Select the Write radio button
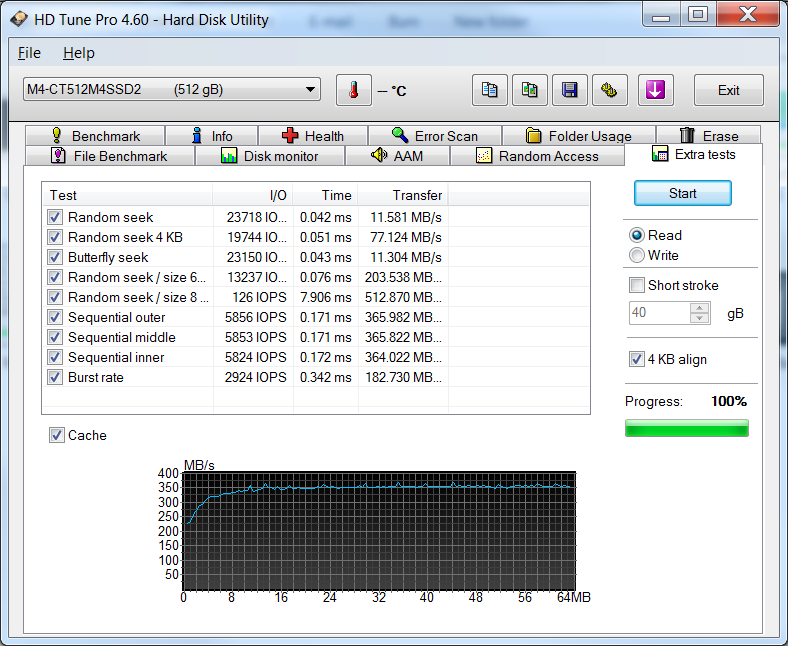 637,255
